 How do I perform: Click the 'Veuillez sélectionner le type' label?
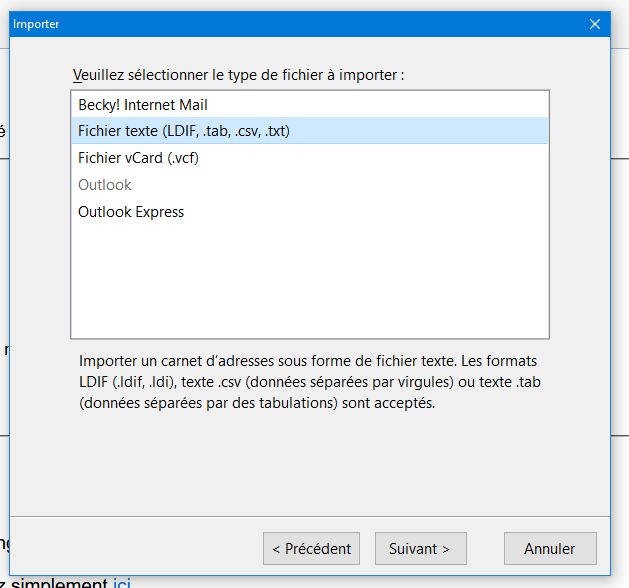(x=238, y=75)
